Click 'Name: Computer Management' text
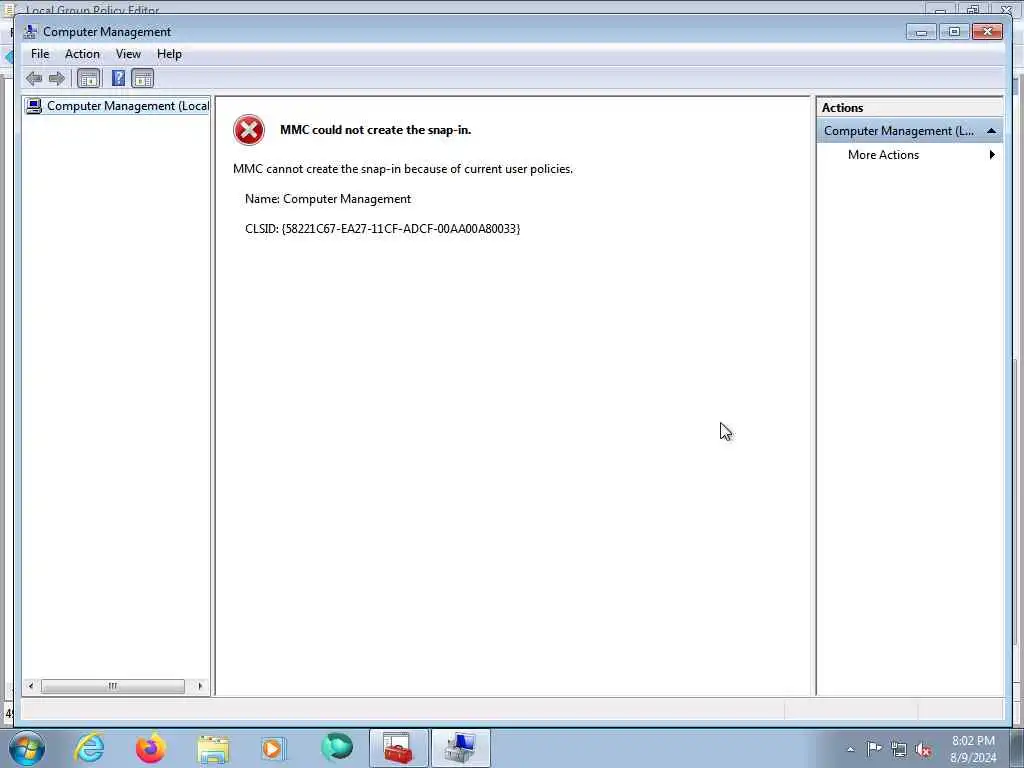The image size is (1024, 768). 328,199
